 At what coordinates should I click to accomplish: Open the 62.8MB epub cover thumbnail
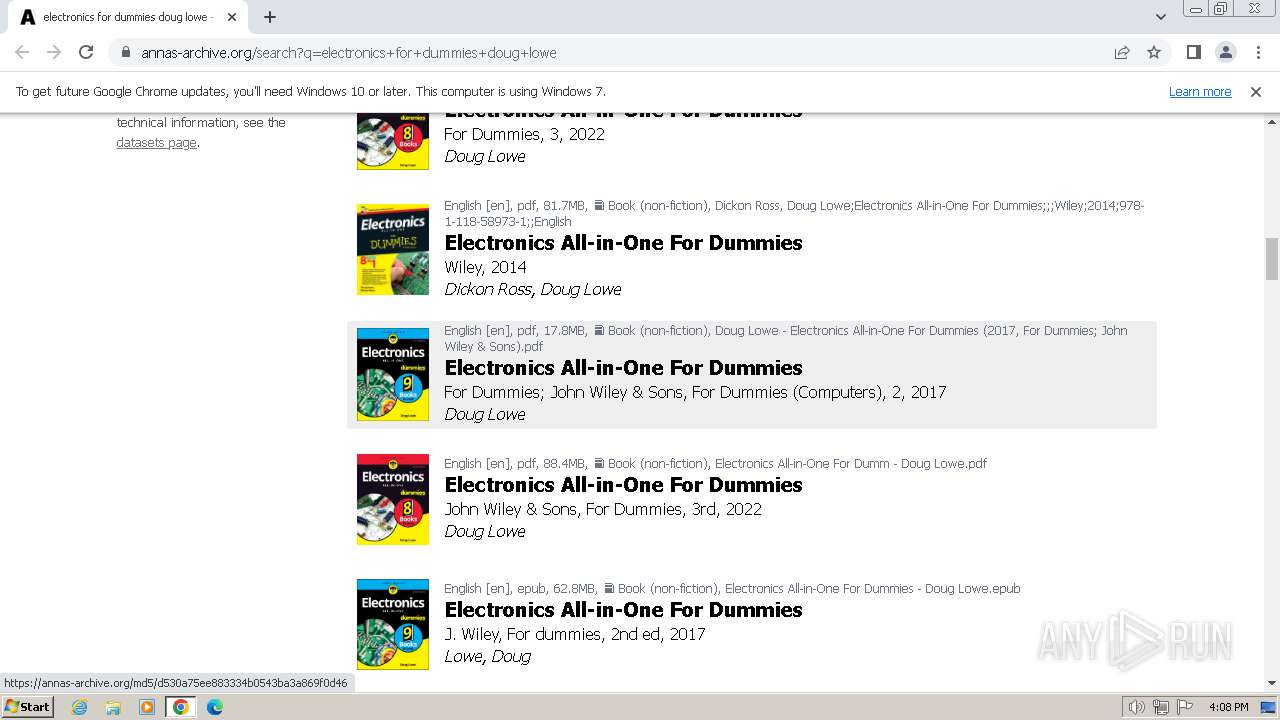click(393, 624)
